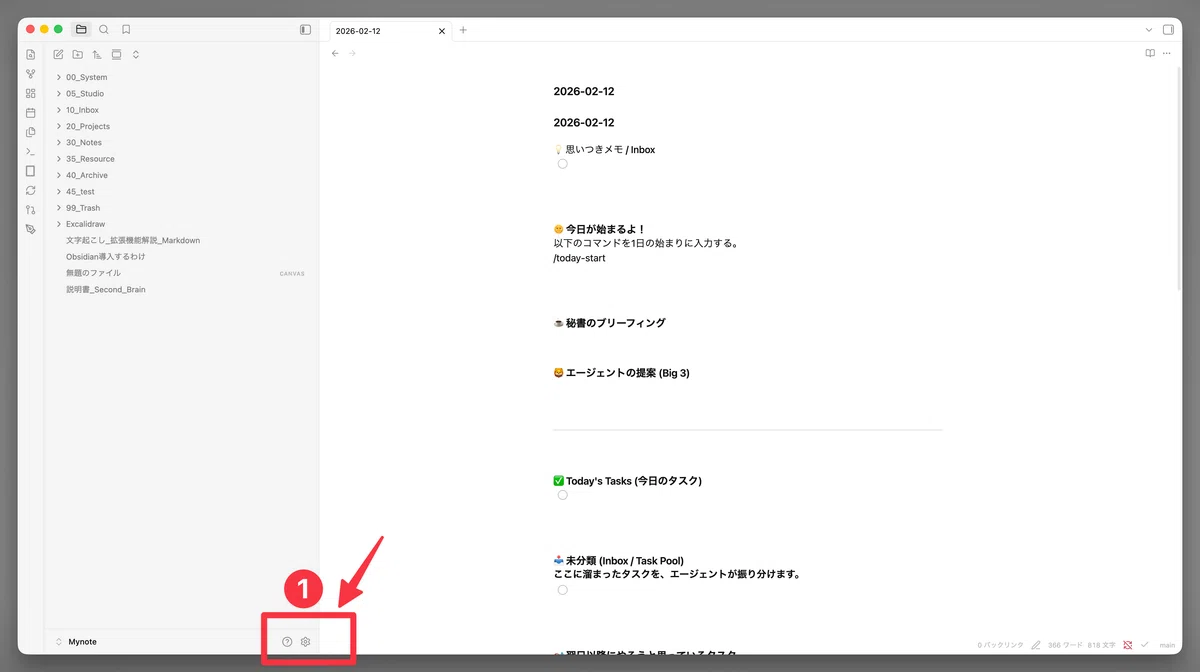Viewport: 1200px width, 672px height.
Task: Switch to reading view book icon
Action: 1150,53
